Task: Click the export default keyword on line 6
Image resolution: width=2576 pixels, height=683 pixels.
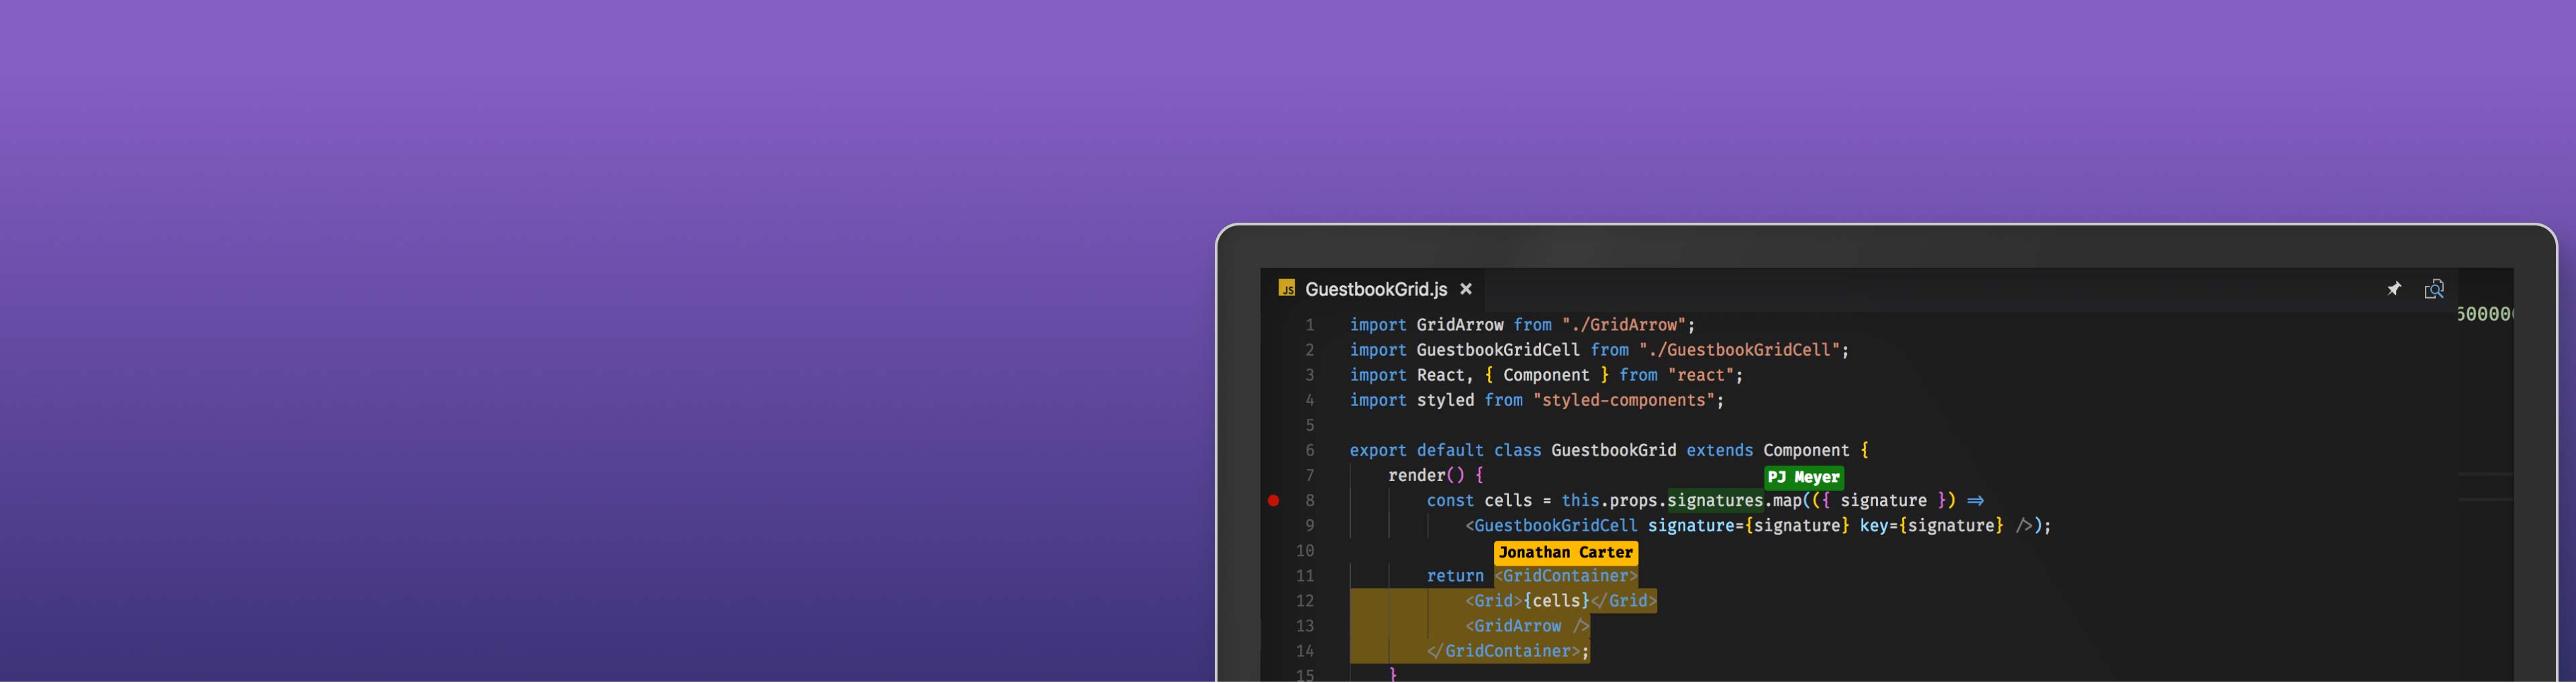Action: (x=1415, y=450)
